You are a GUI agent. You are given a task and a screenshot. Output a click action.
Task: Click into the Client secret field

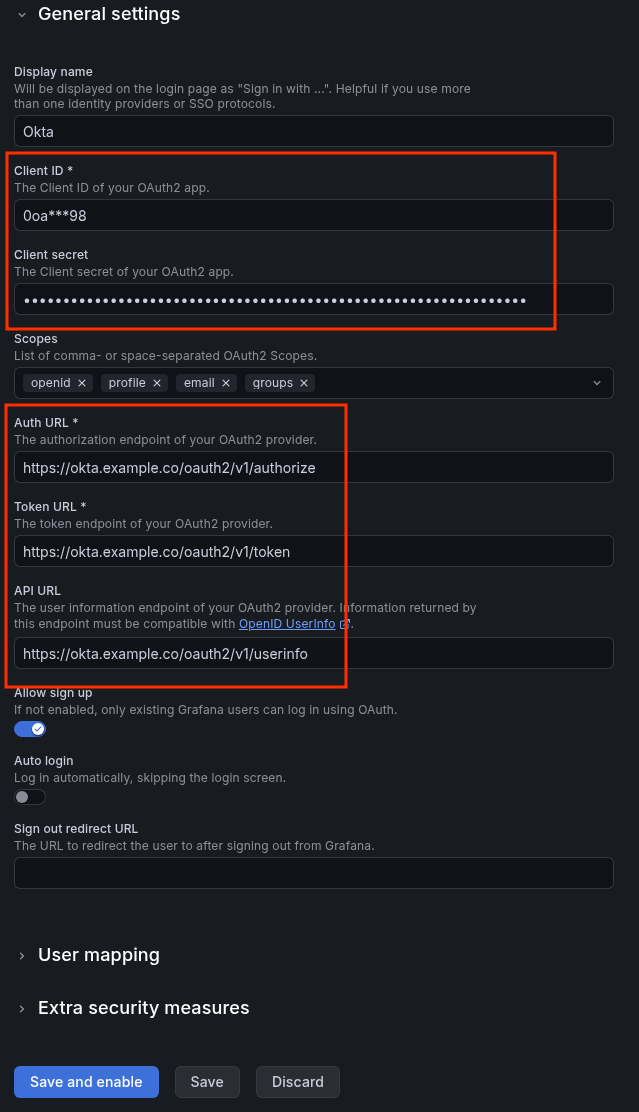pos(313,299)
